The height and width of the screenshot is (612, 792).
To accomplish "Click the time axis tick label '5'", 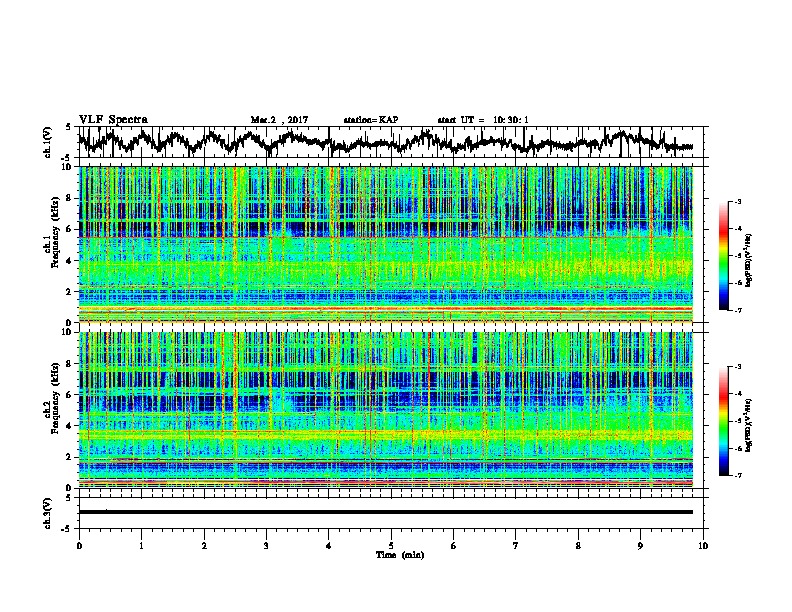I will [391, 546].
